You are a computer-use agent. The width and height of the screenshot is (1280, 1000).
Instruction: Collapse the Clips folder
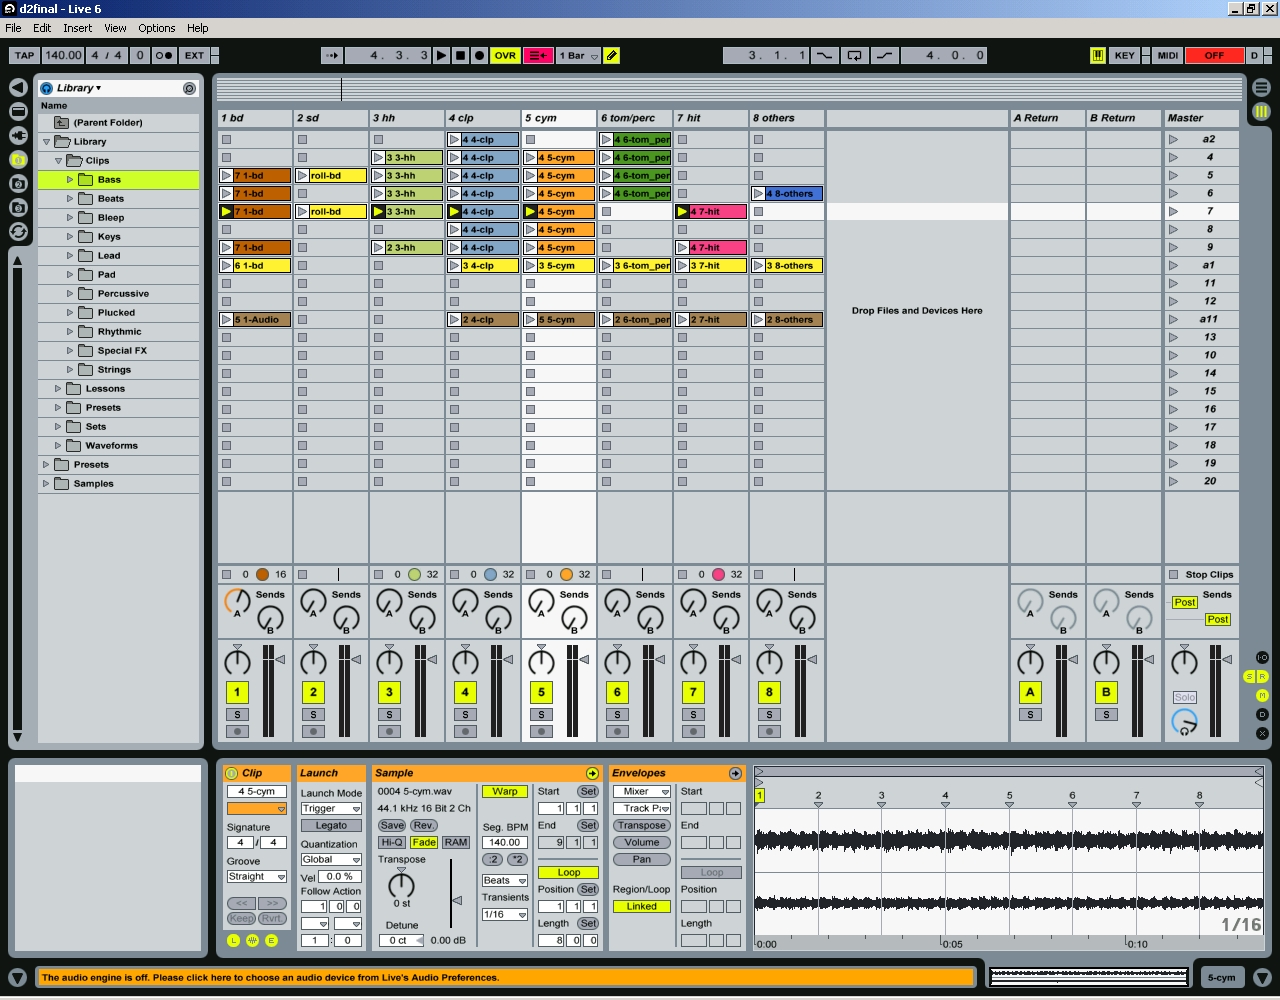[58, 160]
